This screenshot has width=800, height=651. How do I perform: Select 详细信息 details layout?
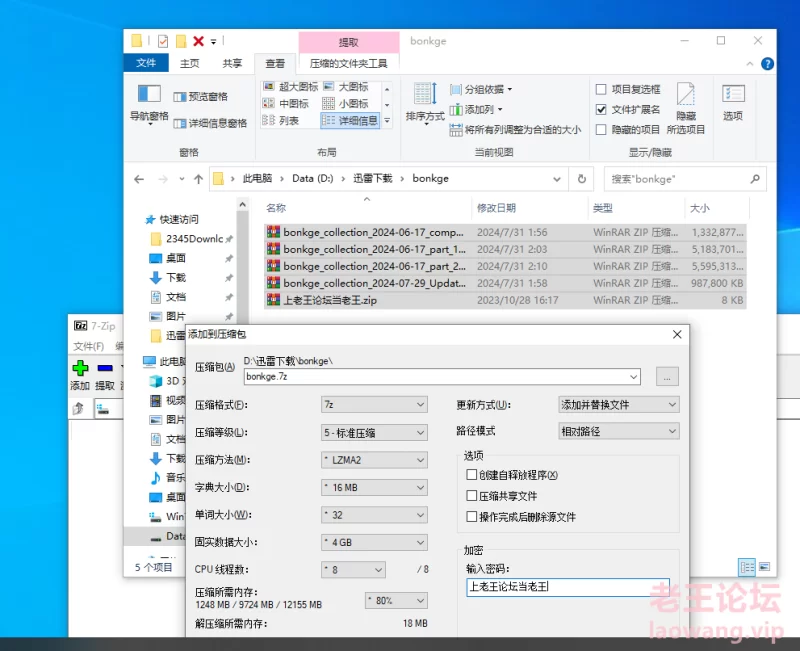pyautogui.click(x=350, y=120)
